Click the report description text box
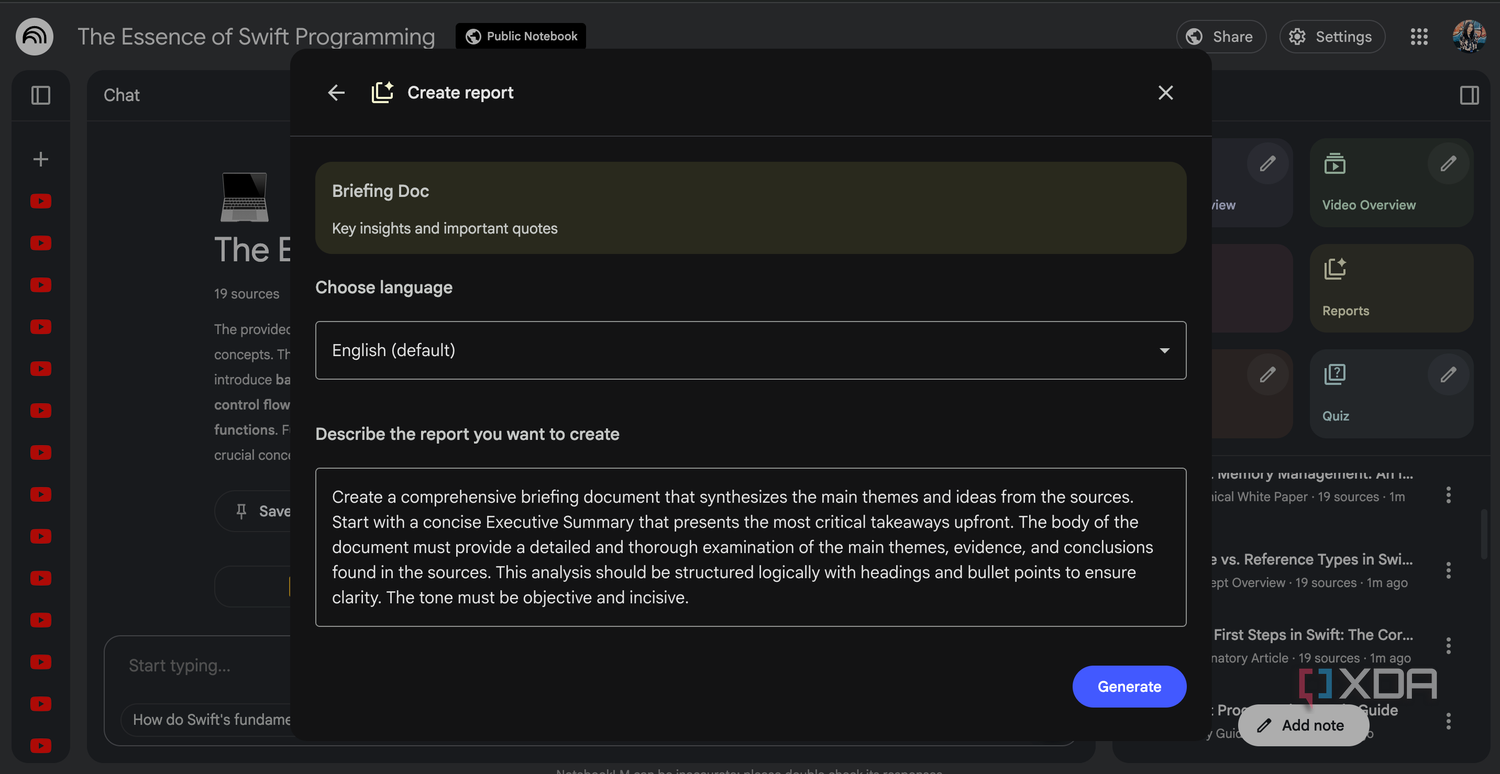The image size is (1500, 774). tap(751, 547)
